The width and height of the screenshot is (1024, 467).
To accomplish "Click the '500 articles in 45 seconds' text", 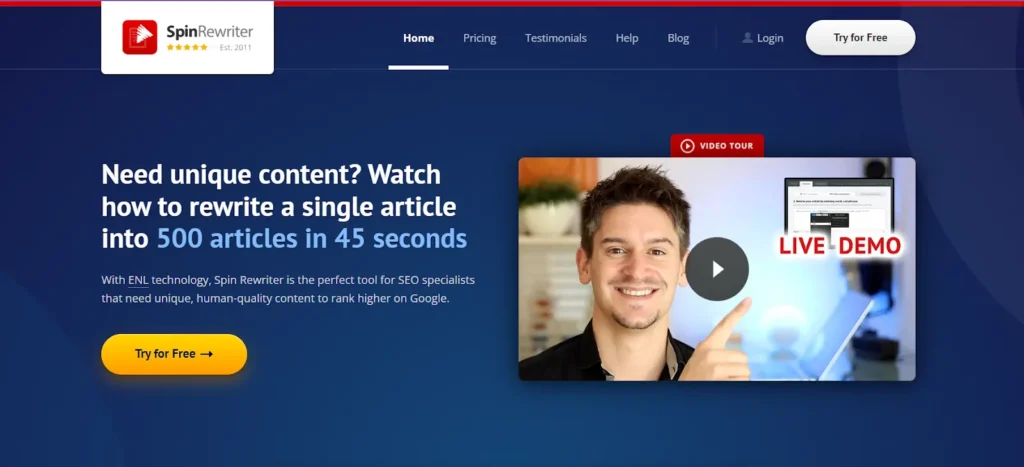I will pyautogui.click(x=312, y=239).
